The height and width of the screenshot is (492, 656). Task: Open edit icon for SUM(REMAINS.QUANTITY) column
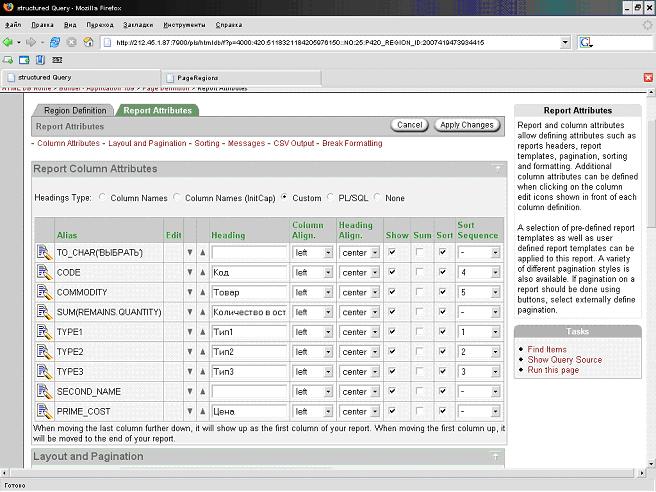click(44, 312)
